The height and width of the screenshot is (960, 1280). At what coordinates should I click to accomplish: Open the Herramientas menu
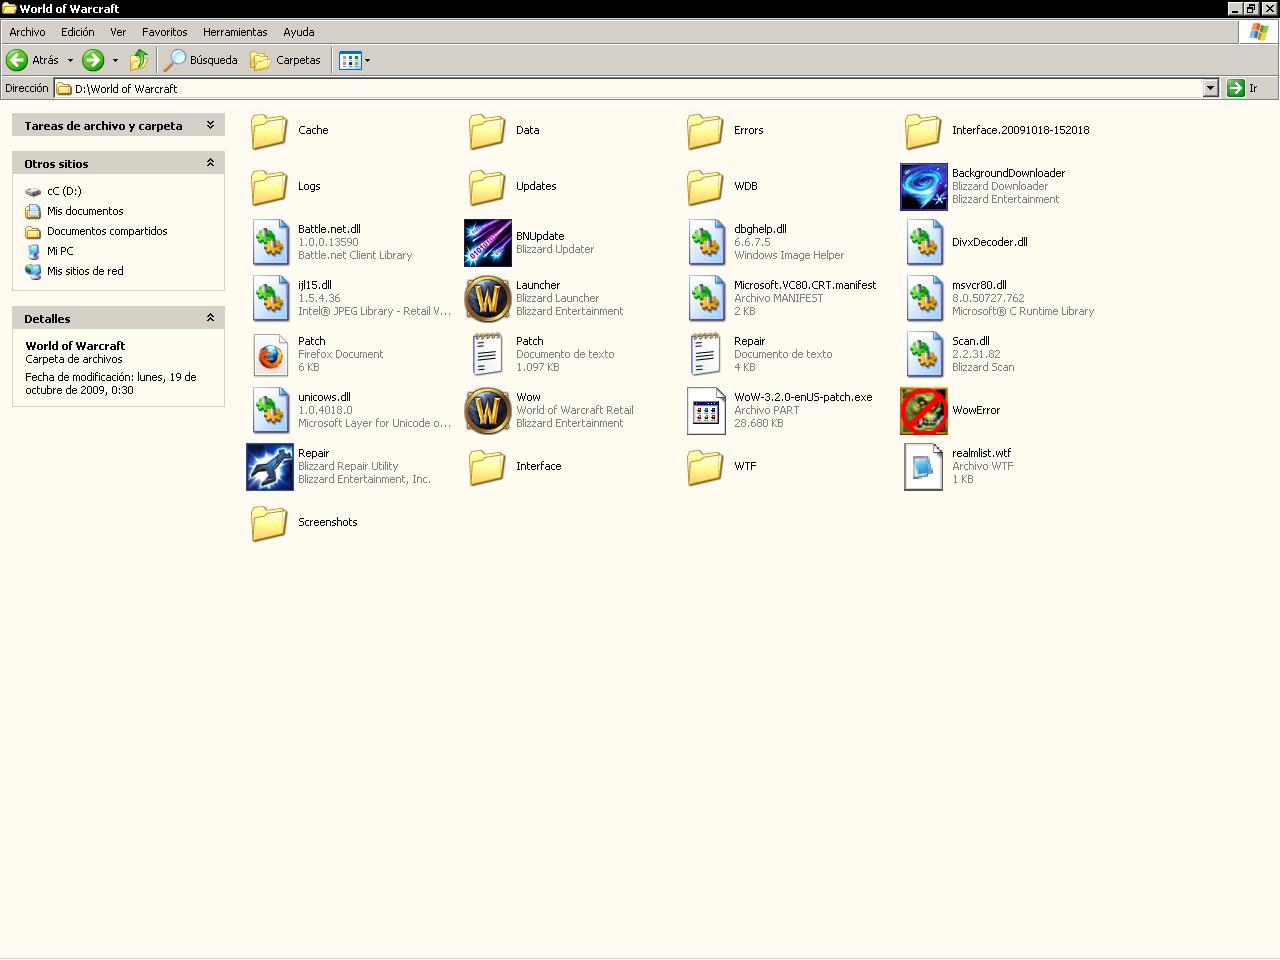(x=235, y=32)
